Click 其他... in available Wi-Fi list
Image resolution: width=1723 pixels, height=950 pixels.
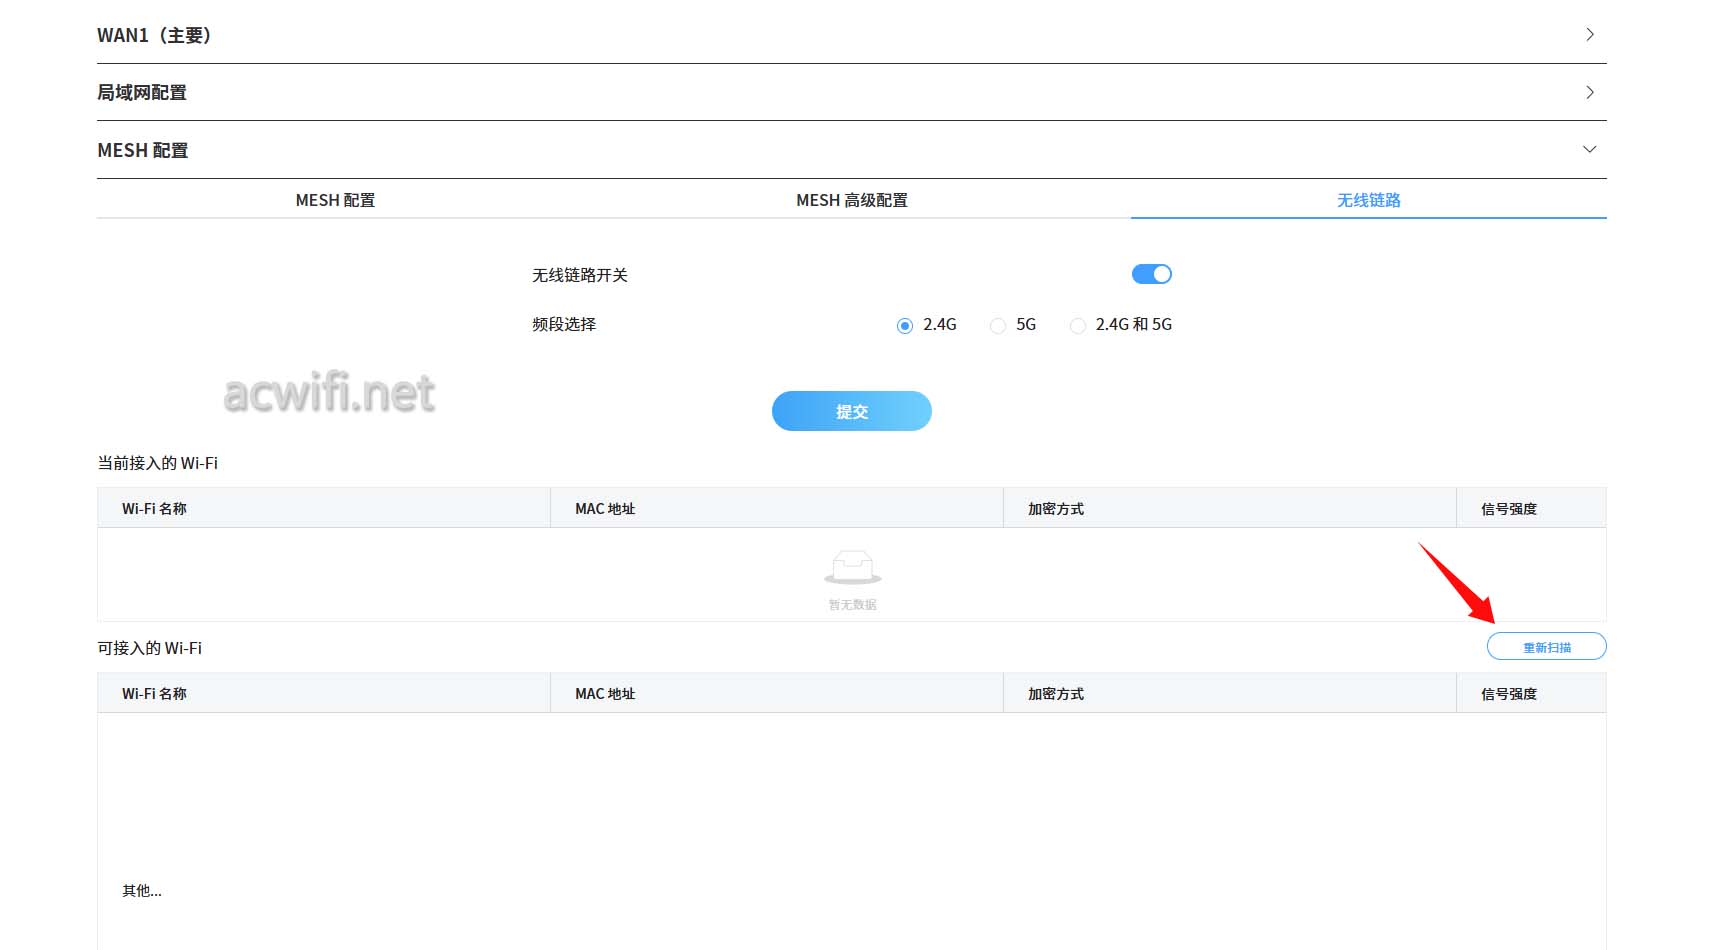pyautogui.click(x=142, y=890)
